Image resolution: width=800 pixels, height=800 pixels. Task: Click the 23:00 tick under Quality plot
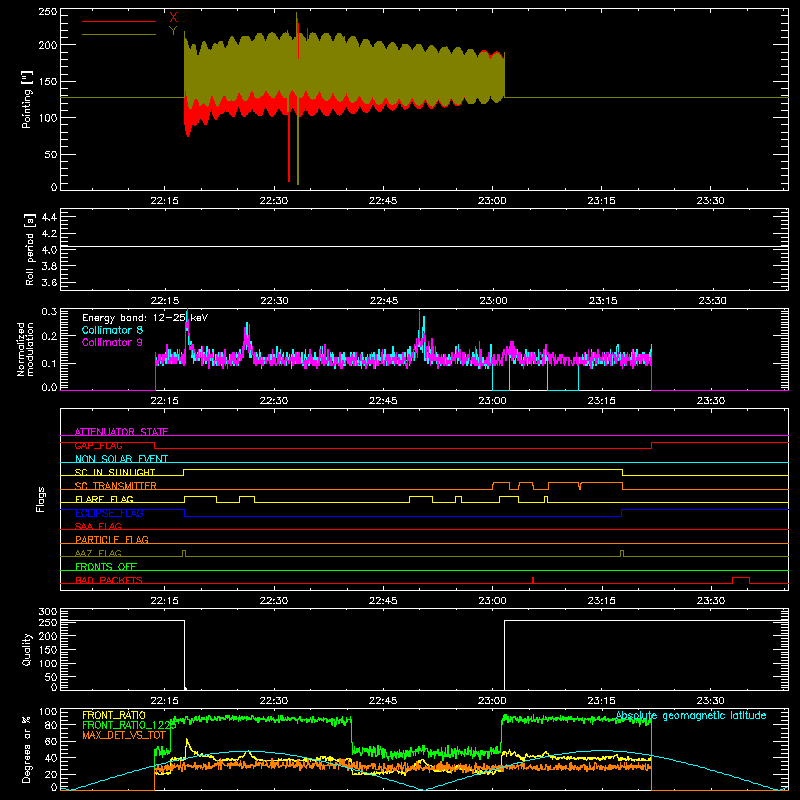(492, 701)
